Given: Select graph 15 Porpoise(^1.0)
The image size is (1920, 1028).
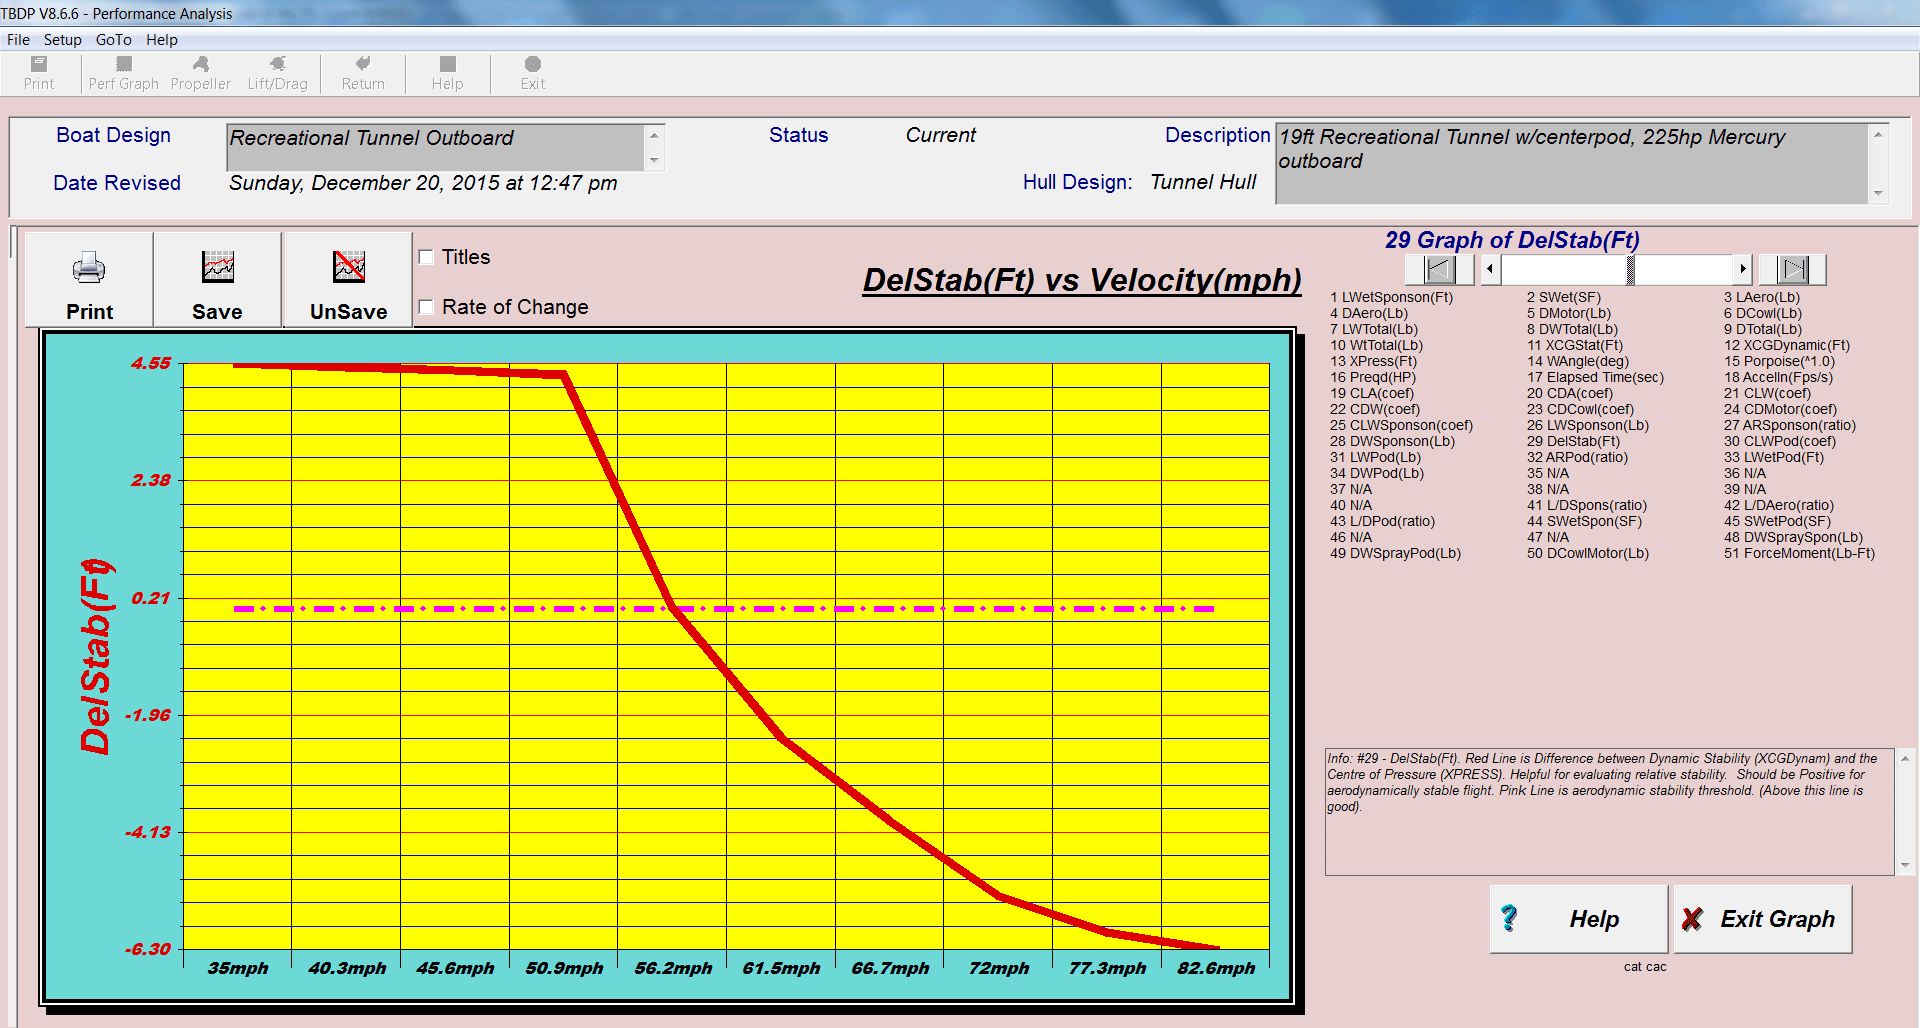Looking at the screenshot, I should tap(1779, 361).
